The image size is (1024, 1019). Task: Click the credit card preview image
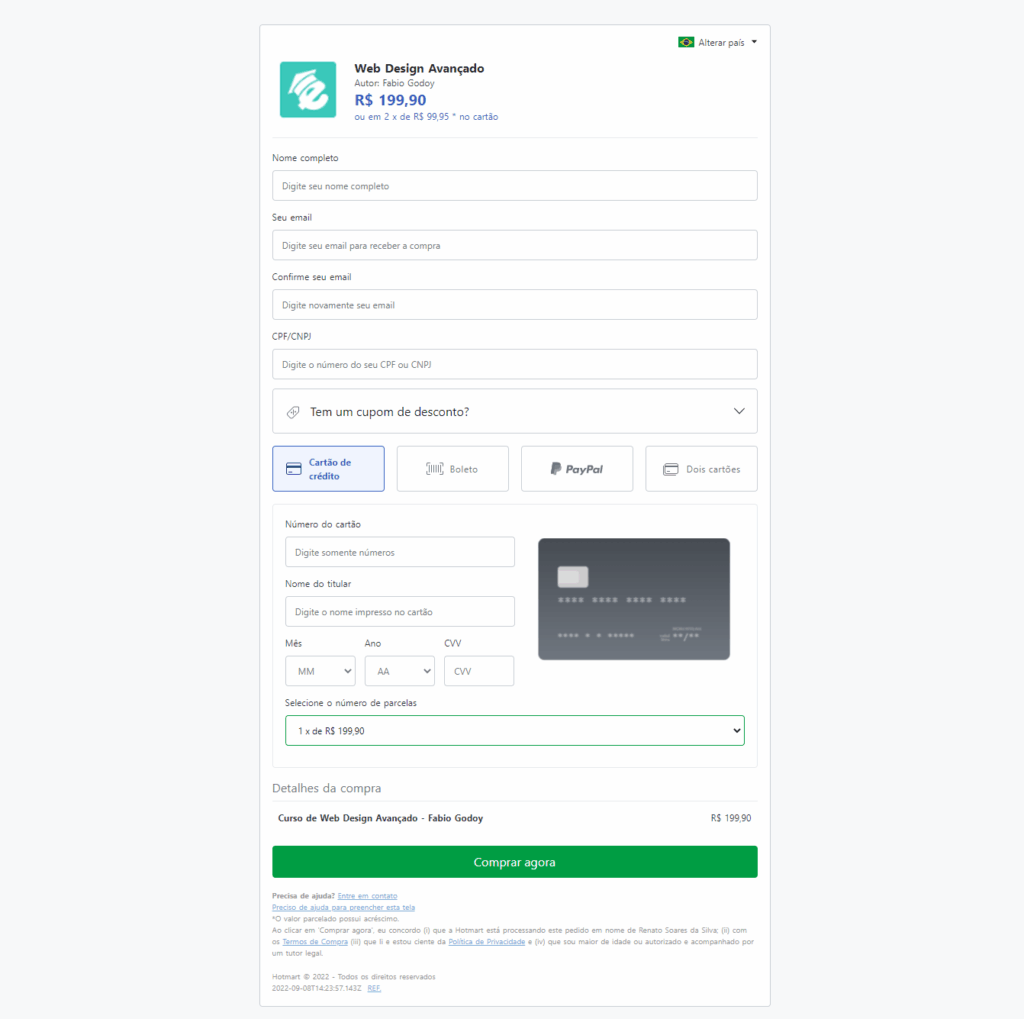coord(634,599)
